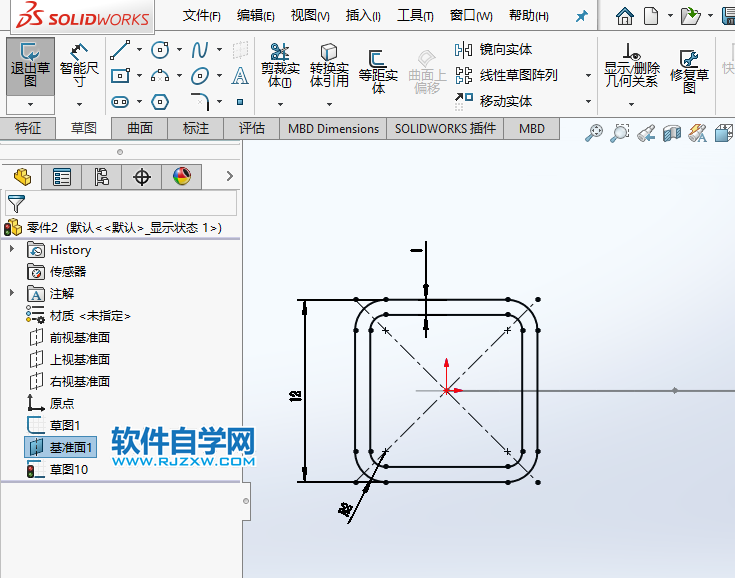Image resolution: width=735 pixels, height=578 pixels.
Task: Open the Rectangle tool dropdown arrow
Action: [x=139, y=75]
